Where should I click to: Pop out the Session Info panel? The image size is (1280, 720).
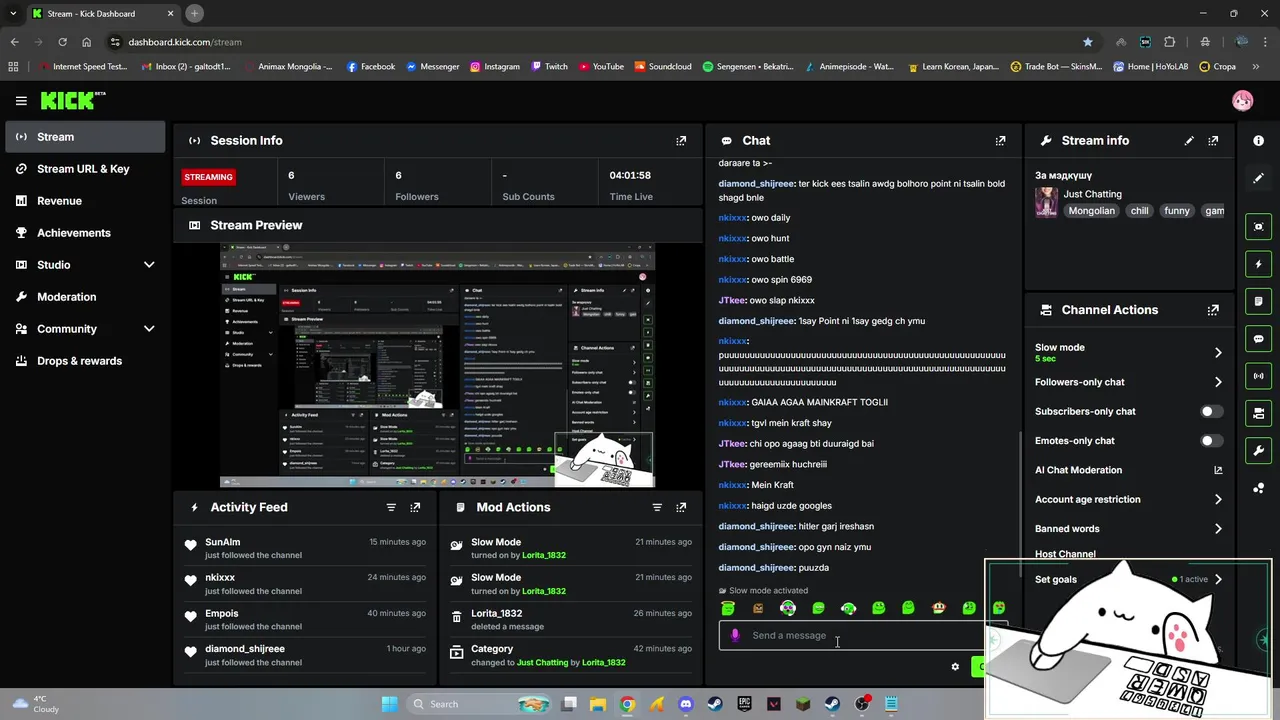[681, 141]
